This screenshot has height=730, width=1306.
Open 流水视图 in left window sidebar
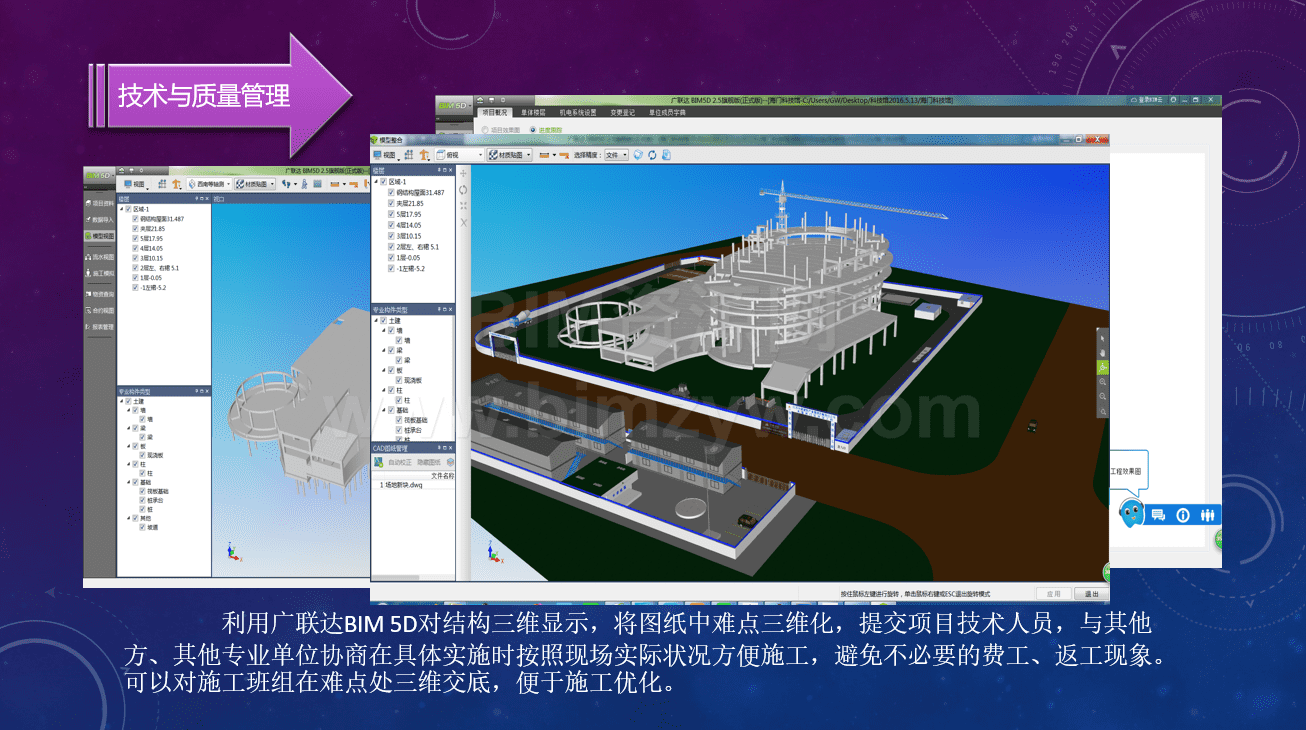100,257
